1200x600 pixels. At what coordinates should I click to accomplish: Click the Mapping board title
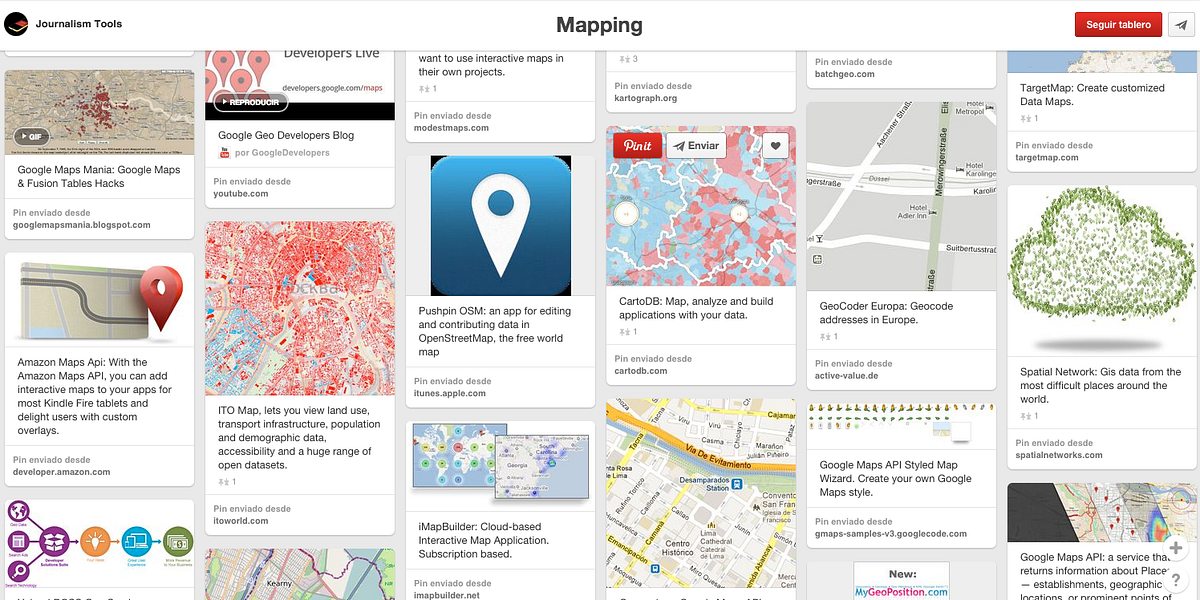point(600,25)
